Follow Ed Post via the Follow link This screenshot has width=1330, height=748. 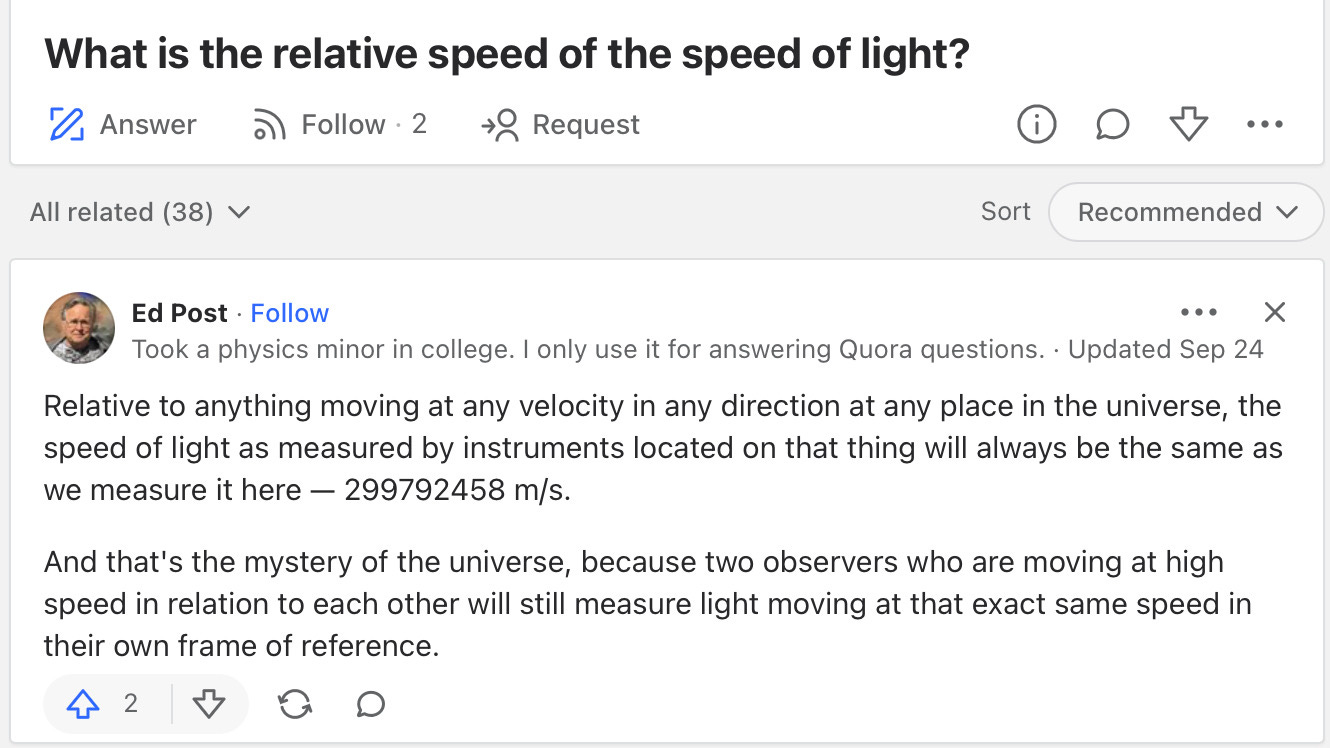click(289, 313)
